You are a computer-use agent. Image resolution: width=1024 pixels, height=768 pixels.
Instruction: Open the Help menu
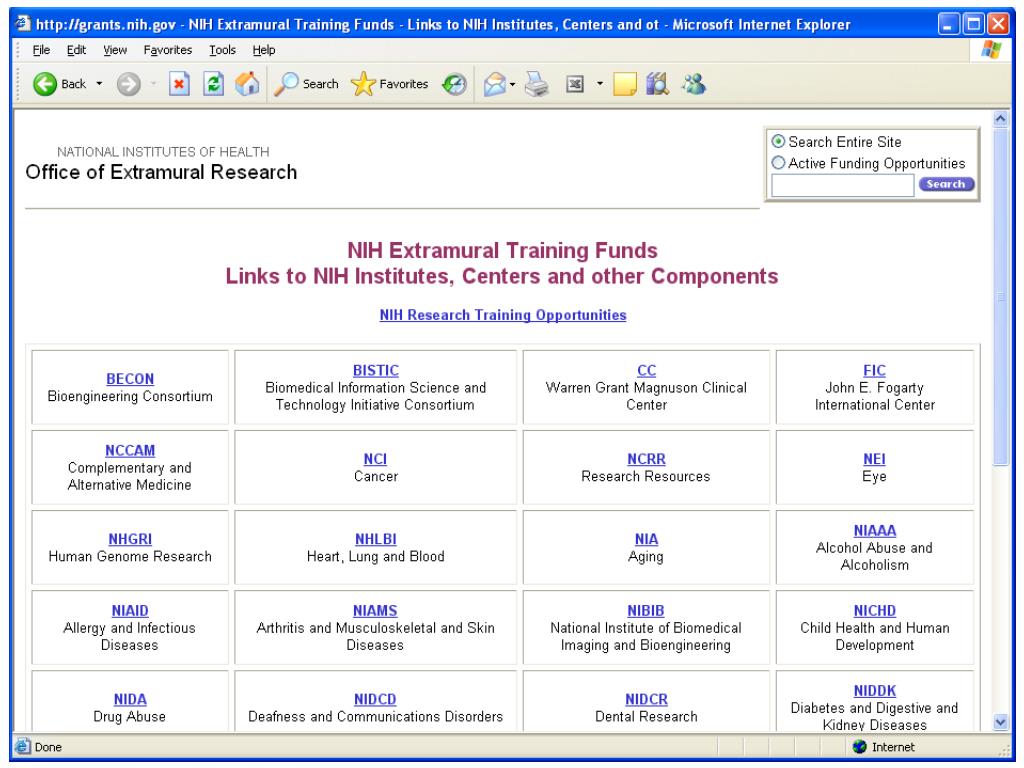(264, 50)
